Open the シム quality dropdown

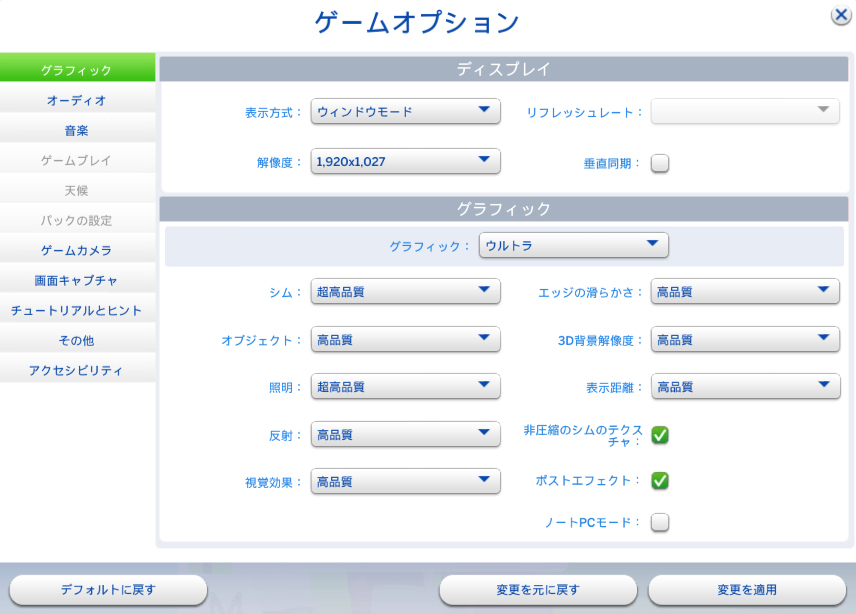(x=405, y=291)
